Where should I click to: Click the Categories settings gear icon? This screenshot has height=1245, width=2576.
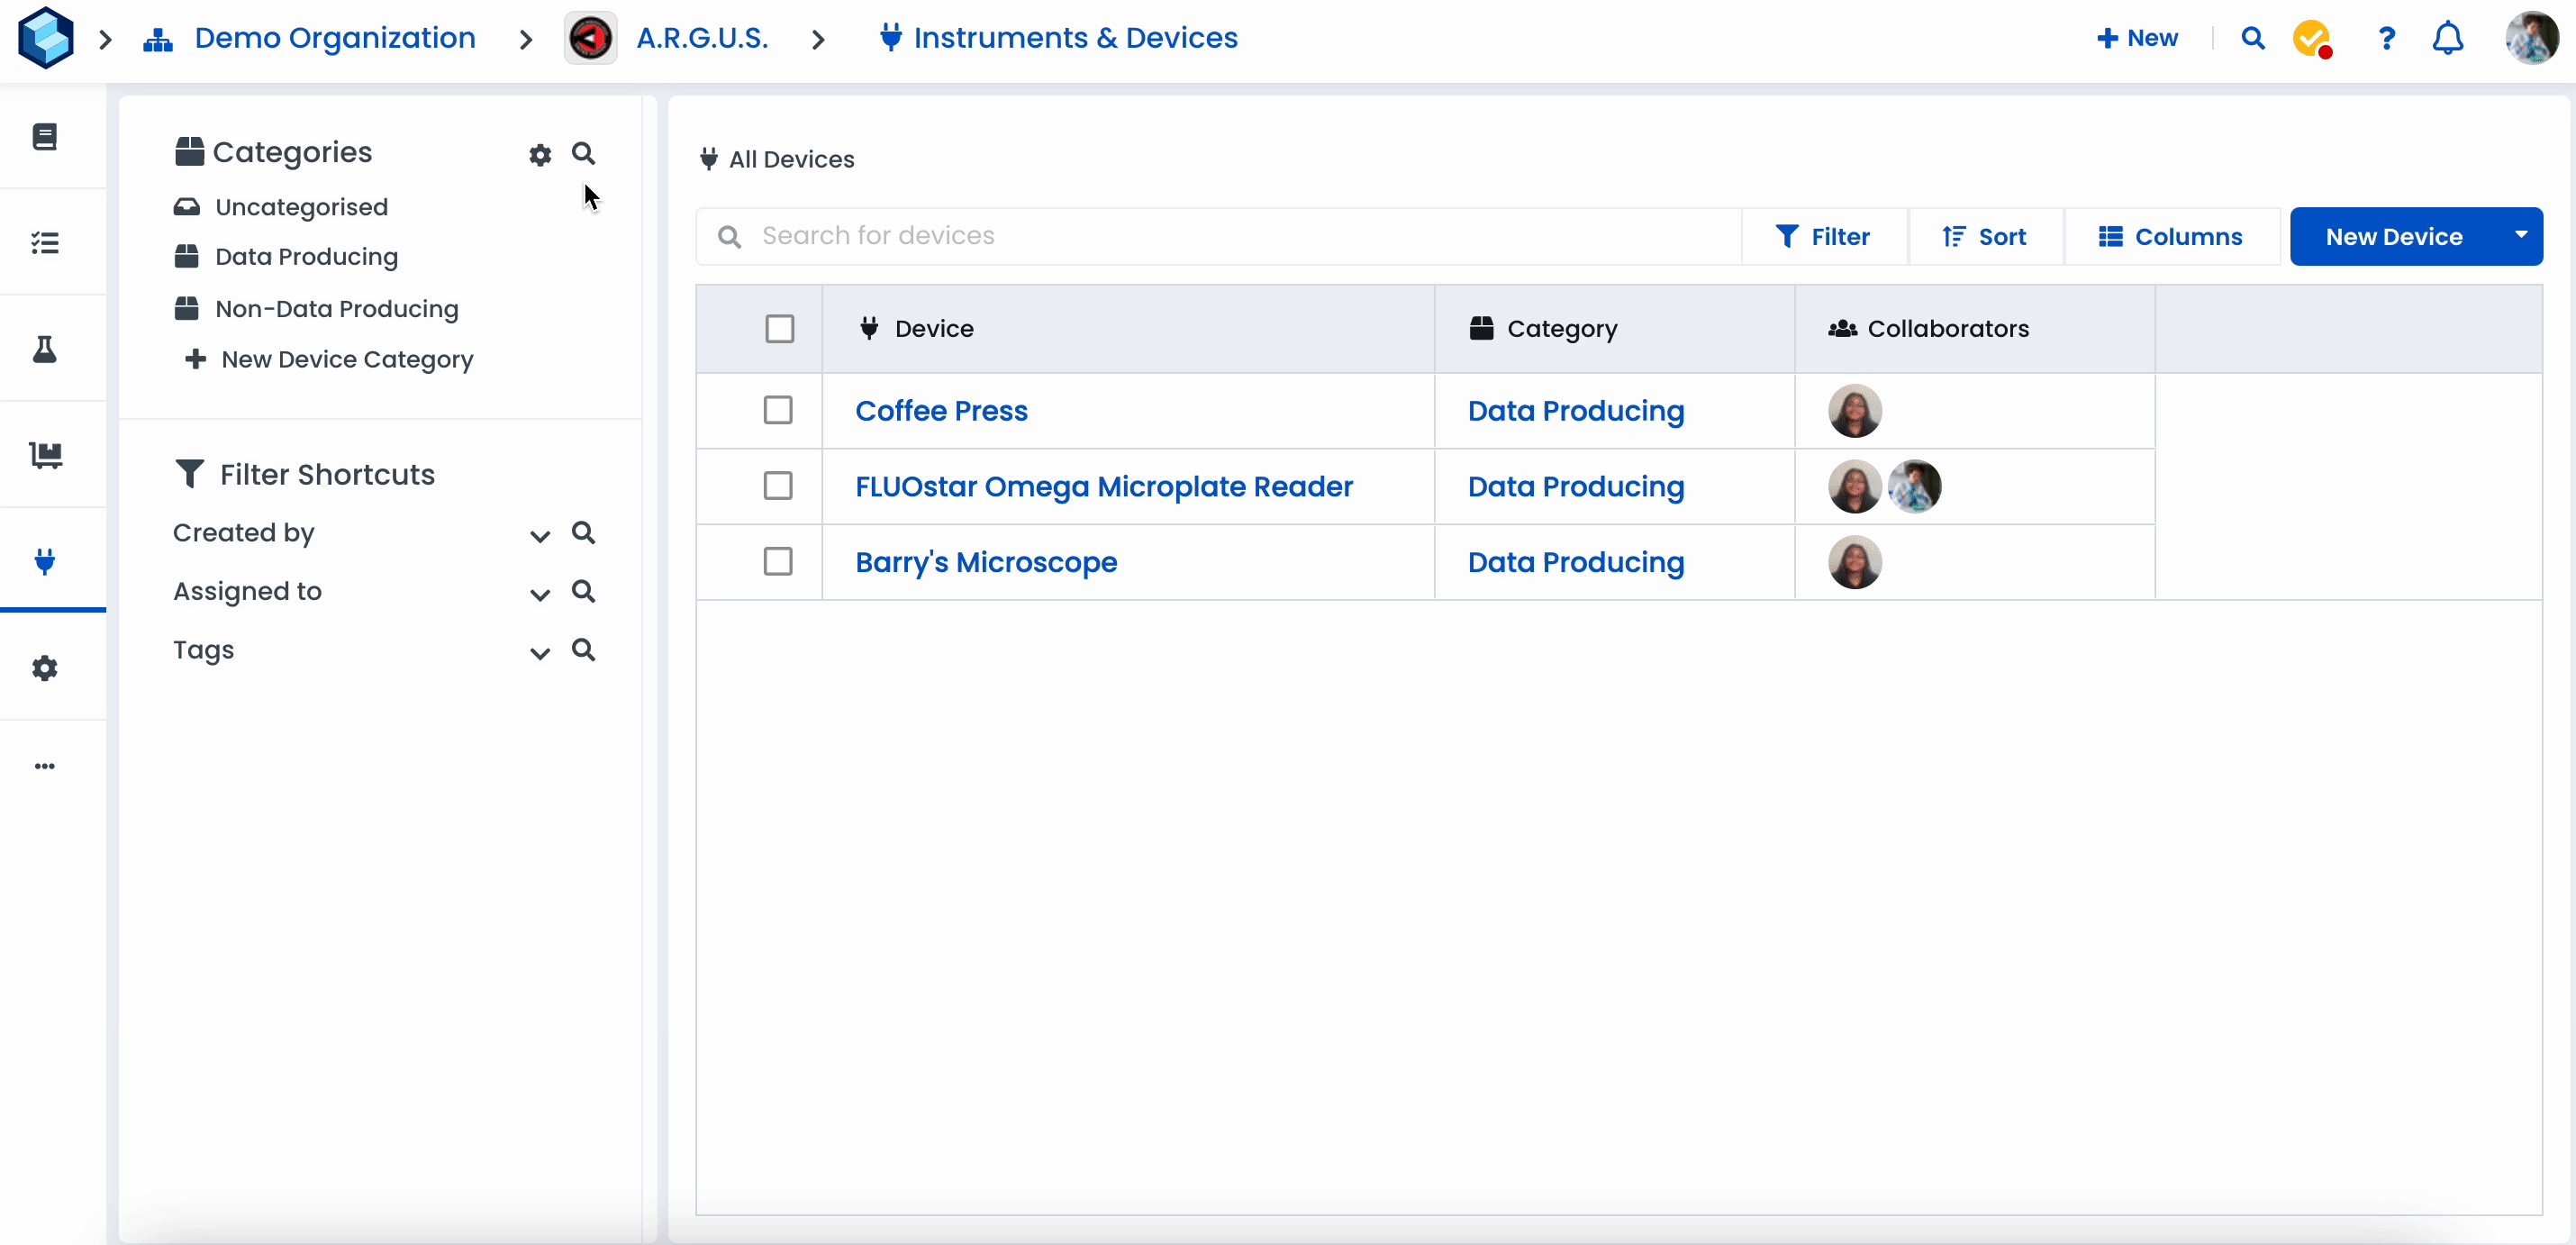(540, 154)
